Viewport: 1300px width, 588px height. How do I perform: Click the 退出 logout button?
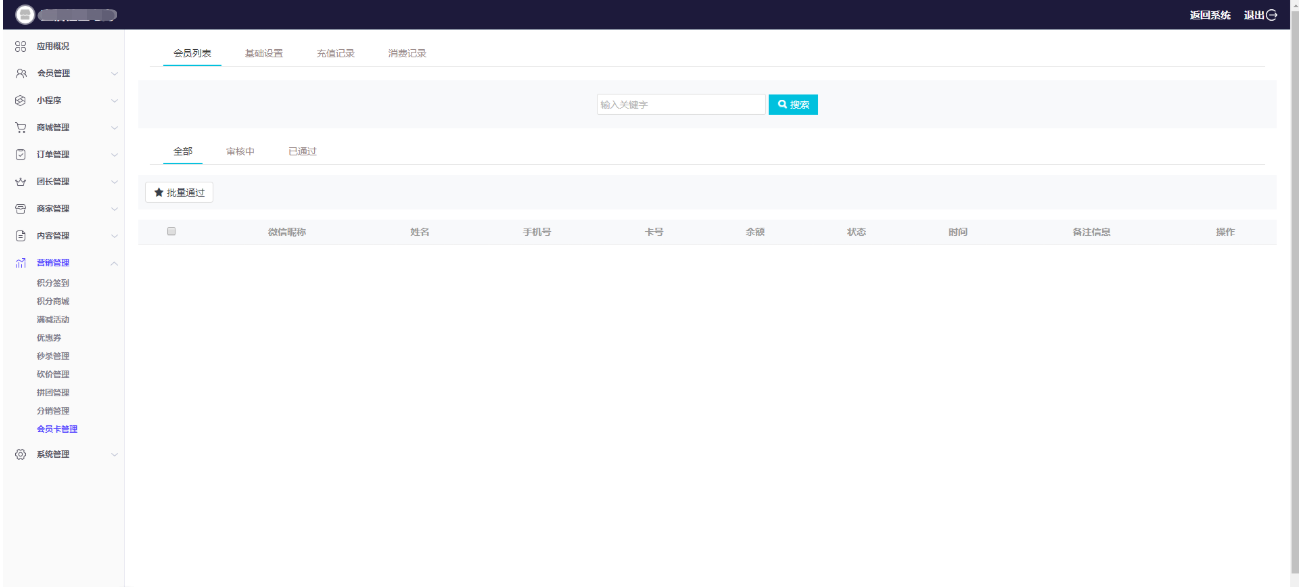coord(1260,15)
